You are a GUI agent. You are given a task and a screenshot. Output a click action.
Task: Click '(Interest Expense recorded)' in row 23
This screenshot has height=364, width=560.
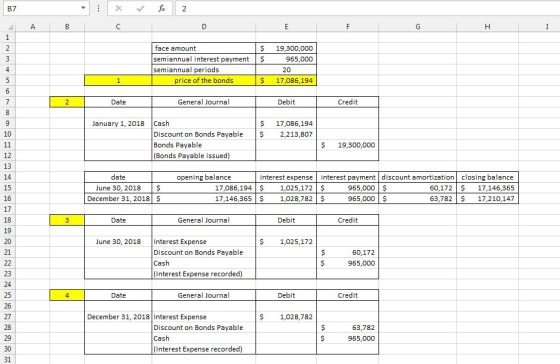click(204, 274)
